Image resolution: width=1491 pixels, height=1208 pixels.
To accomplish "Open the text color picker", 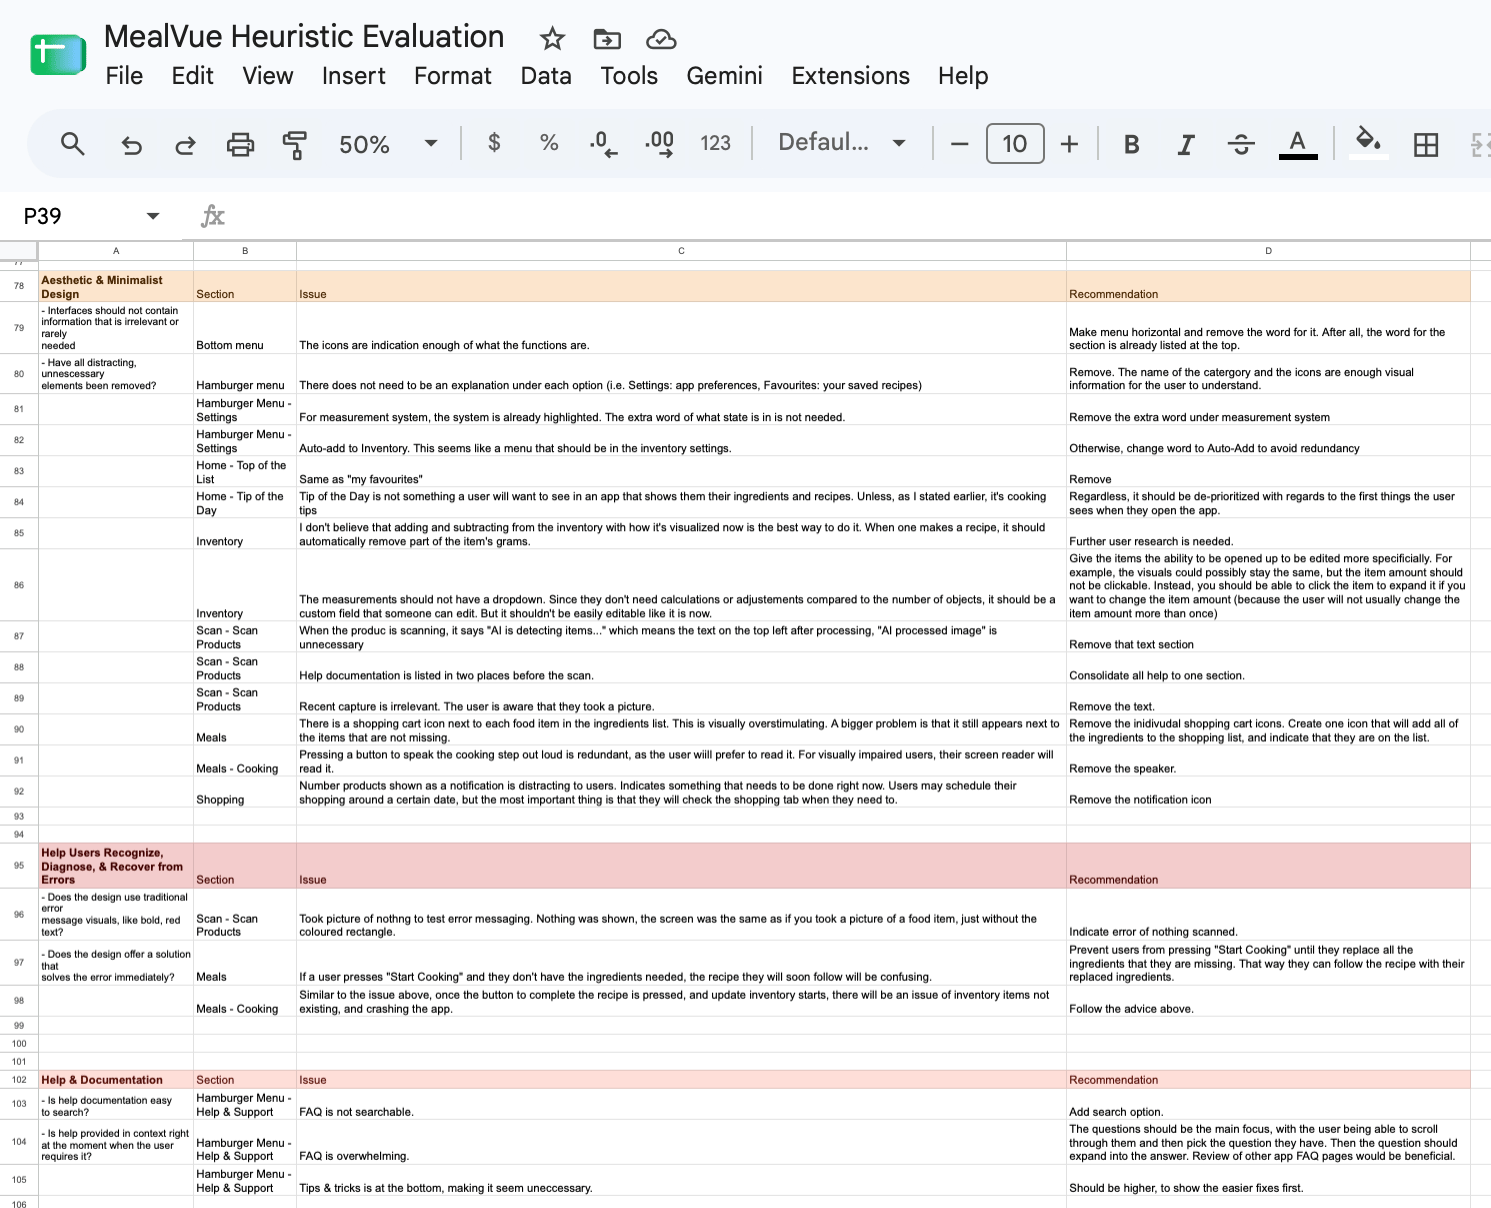I will click(x=1298, y=144).
